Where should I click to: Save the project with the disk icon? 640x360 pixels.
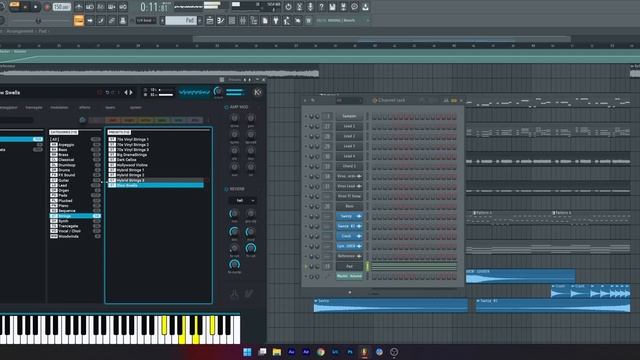click(x=332, y=7)
